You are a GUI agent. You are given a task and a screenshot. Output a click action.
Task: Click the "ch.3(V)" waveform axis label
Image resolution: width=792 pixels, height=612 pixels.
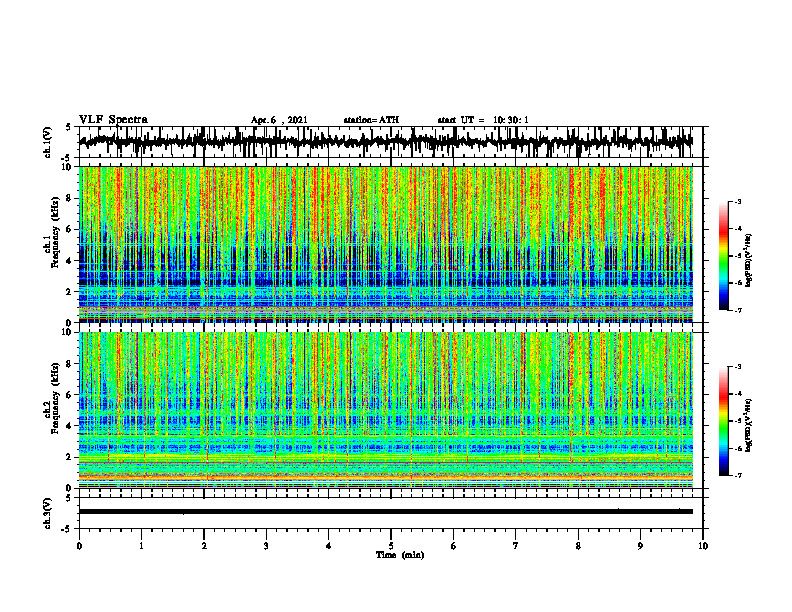(48, 513)
